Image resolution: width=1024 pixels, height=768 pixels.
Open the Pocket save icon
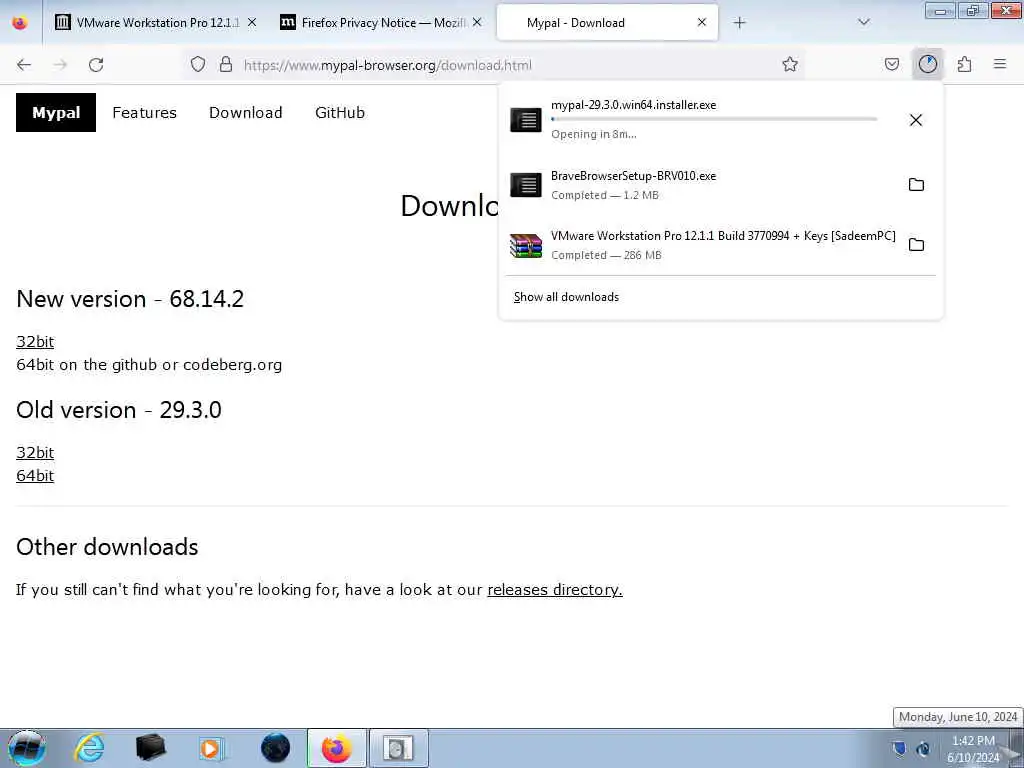891,65
